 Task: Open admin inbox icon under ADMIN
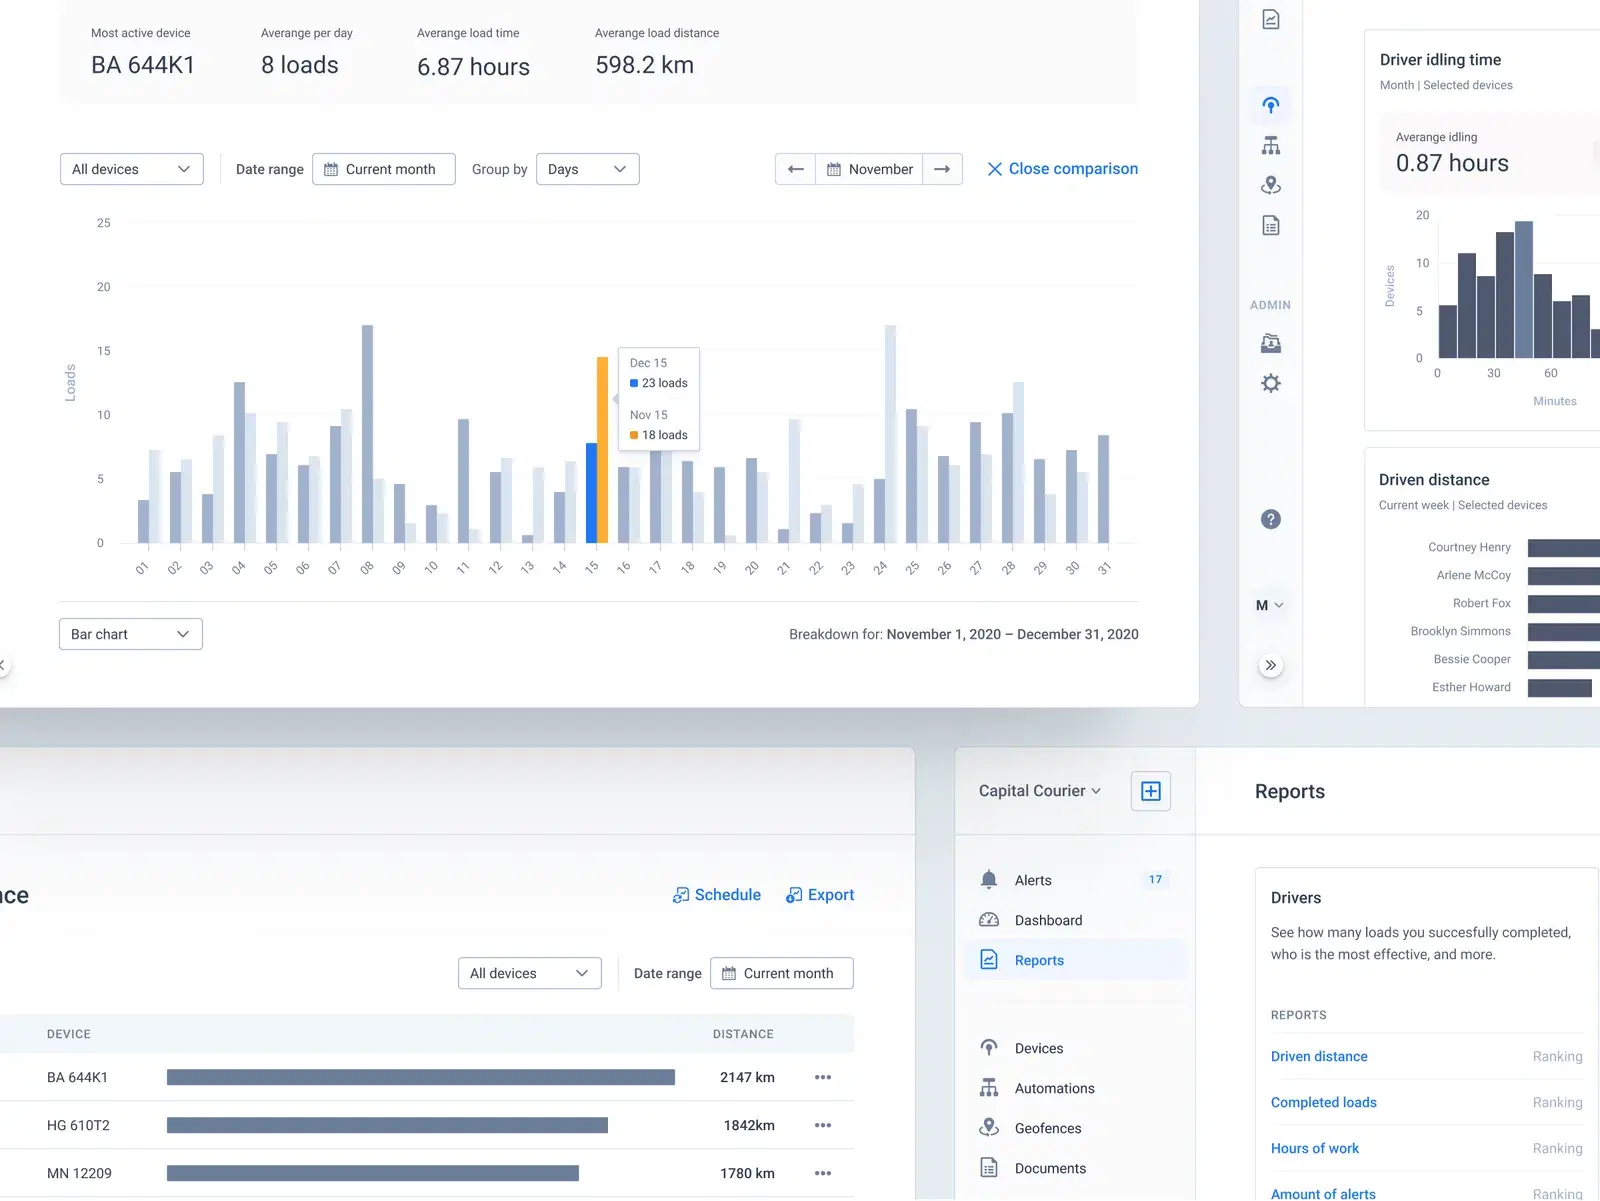(1270, 343)
